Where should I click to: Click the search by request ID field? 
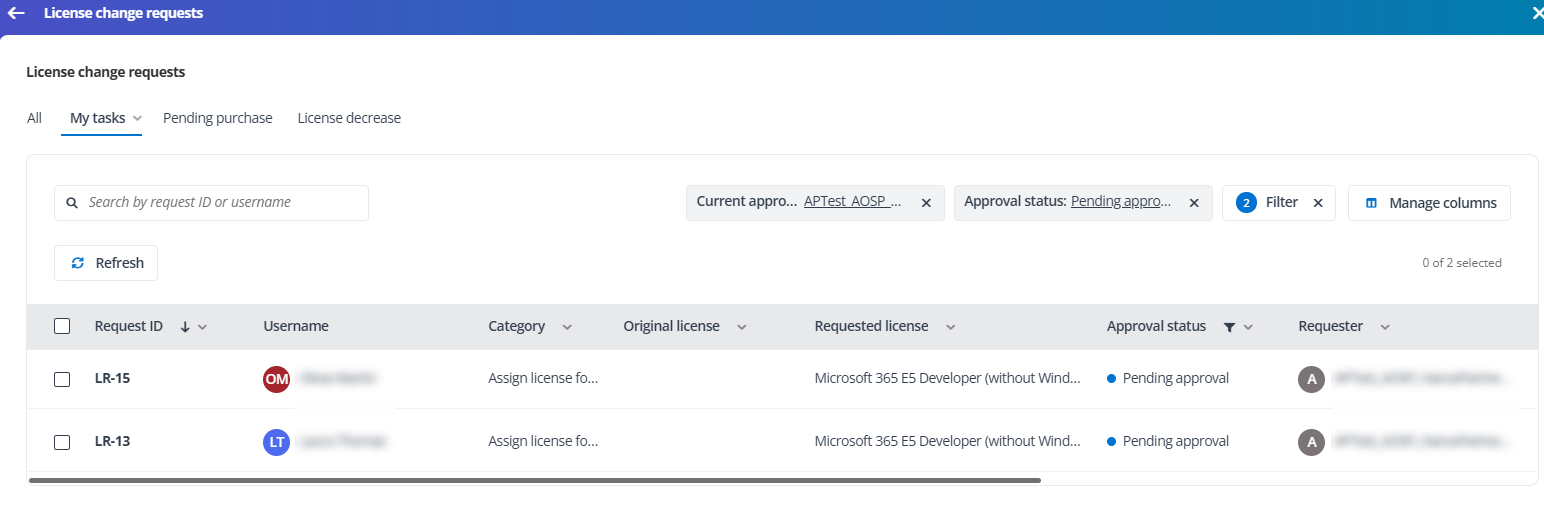point(220,202)
